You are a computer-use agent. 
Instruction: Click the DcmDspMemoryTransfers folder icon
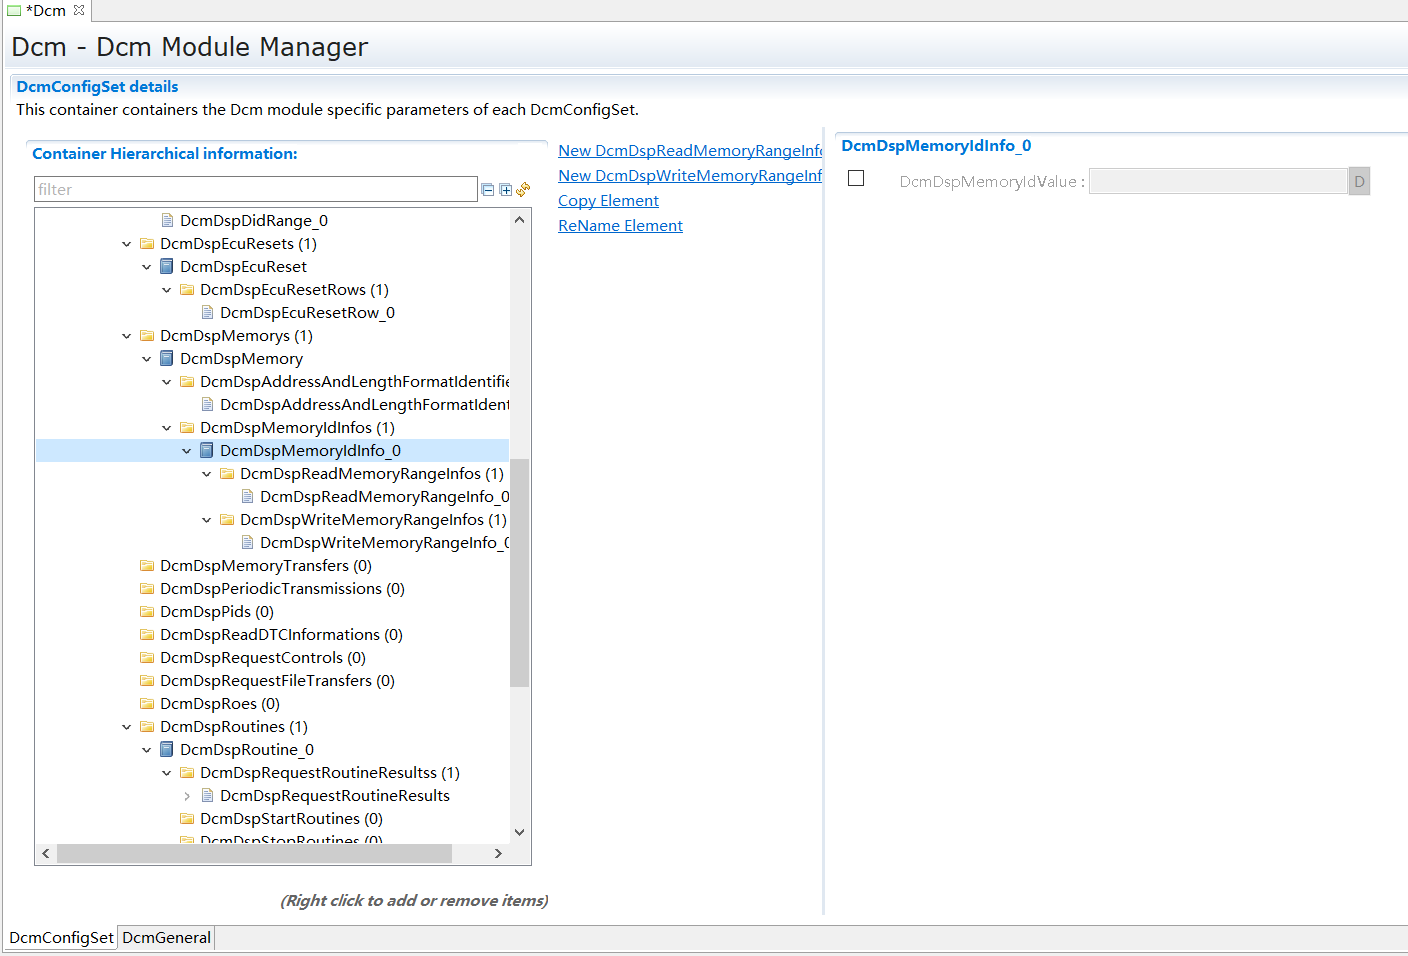tap(147, 566)
